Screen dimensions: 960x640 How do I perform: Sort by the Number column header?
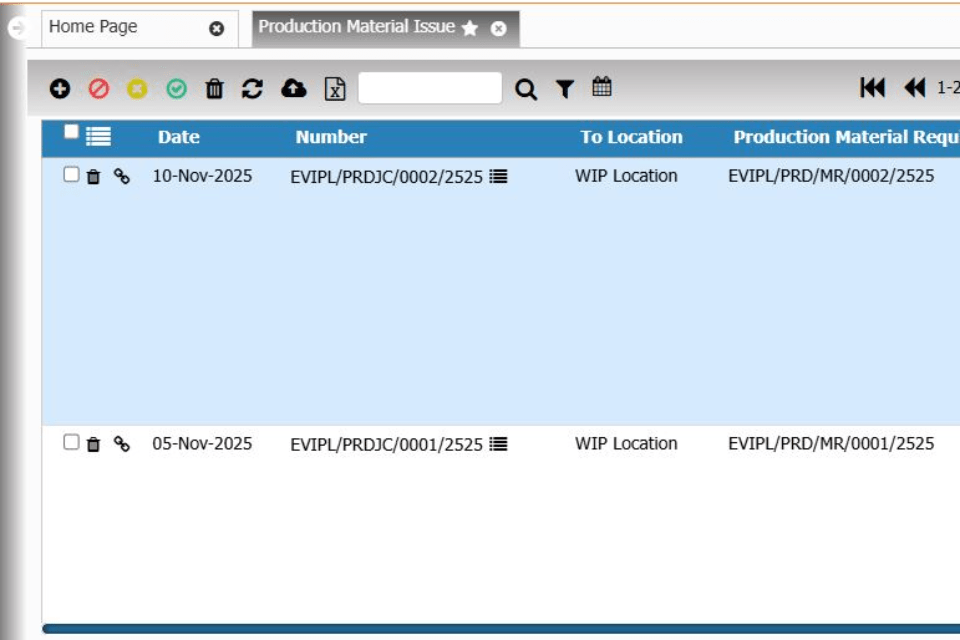click(331, 137)
